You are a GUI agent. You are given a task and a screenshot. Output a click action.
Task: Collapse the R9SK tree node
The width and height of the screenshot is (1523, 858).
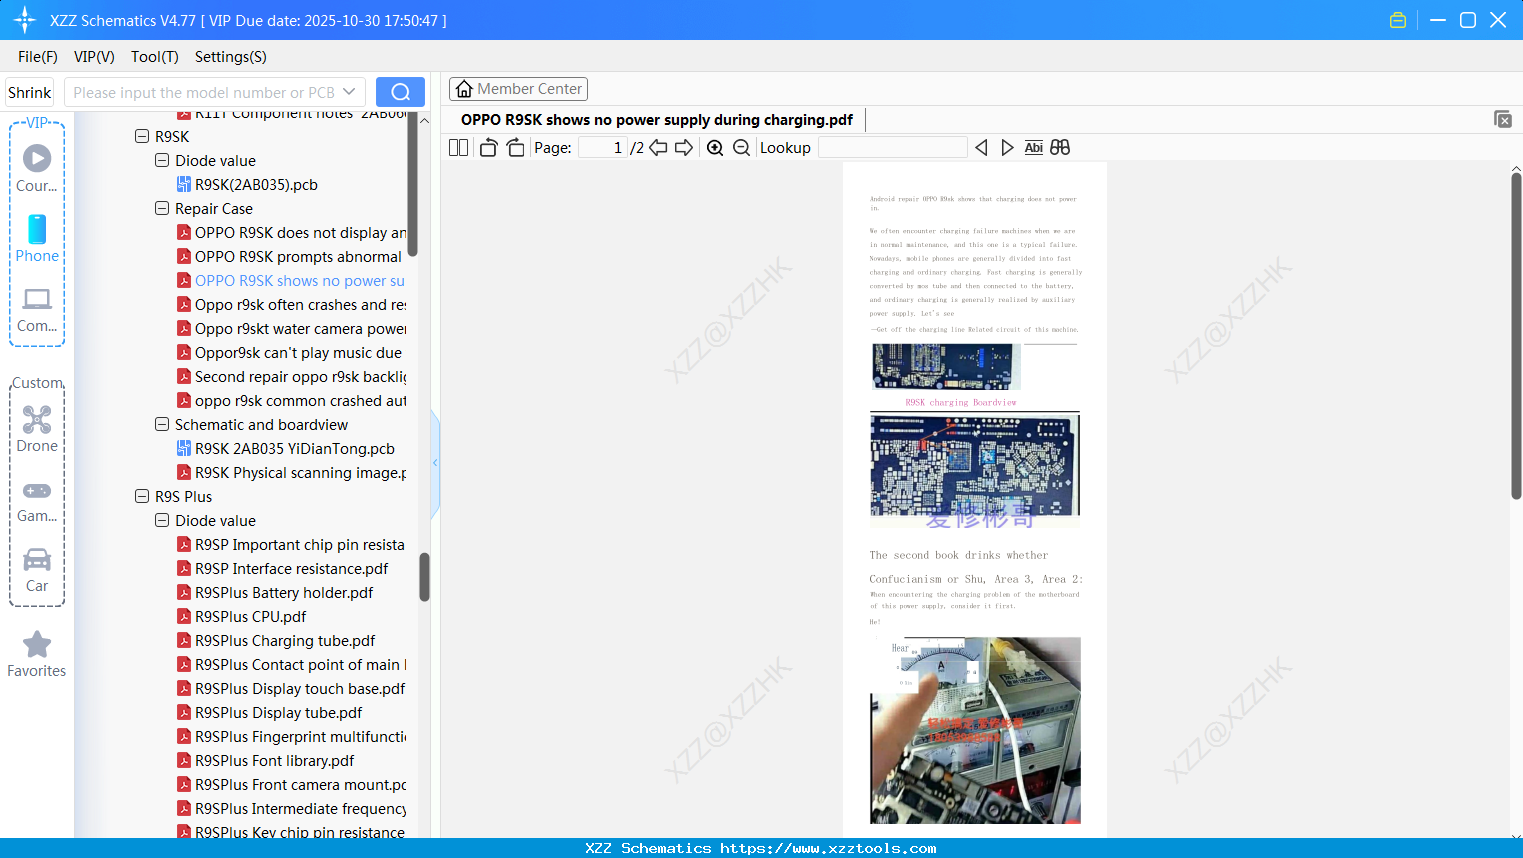click(x=142, y=136)
